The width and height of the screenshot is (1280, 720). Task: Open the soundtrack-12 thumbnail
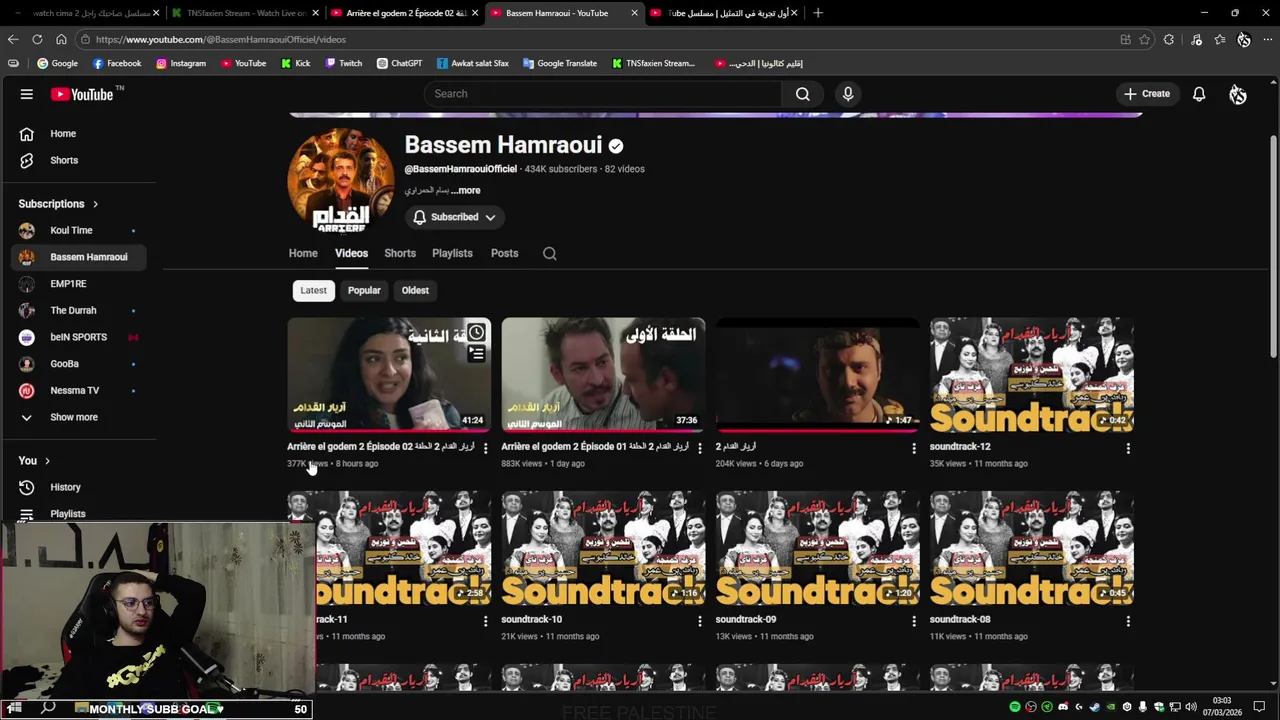(1032, 375)
